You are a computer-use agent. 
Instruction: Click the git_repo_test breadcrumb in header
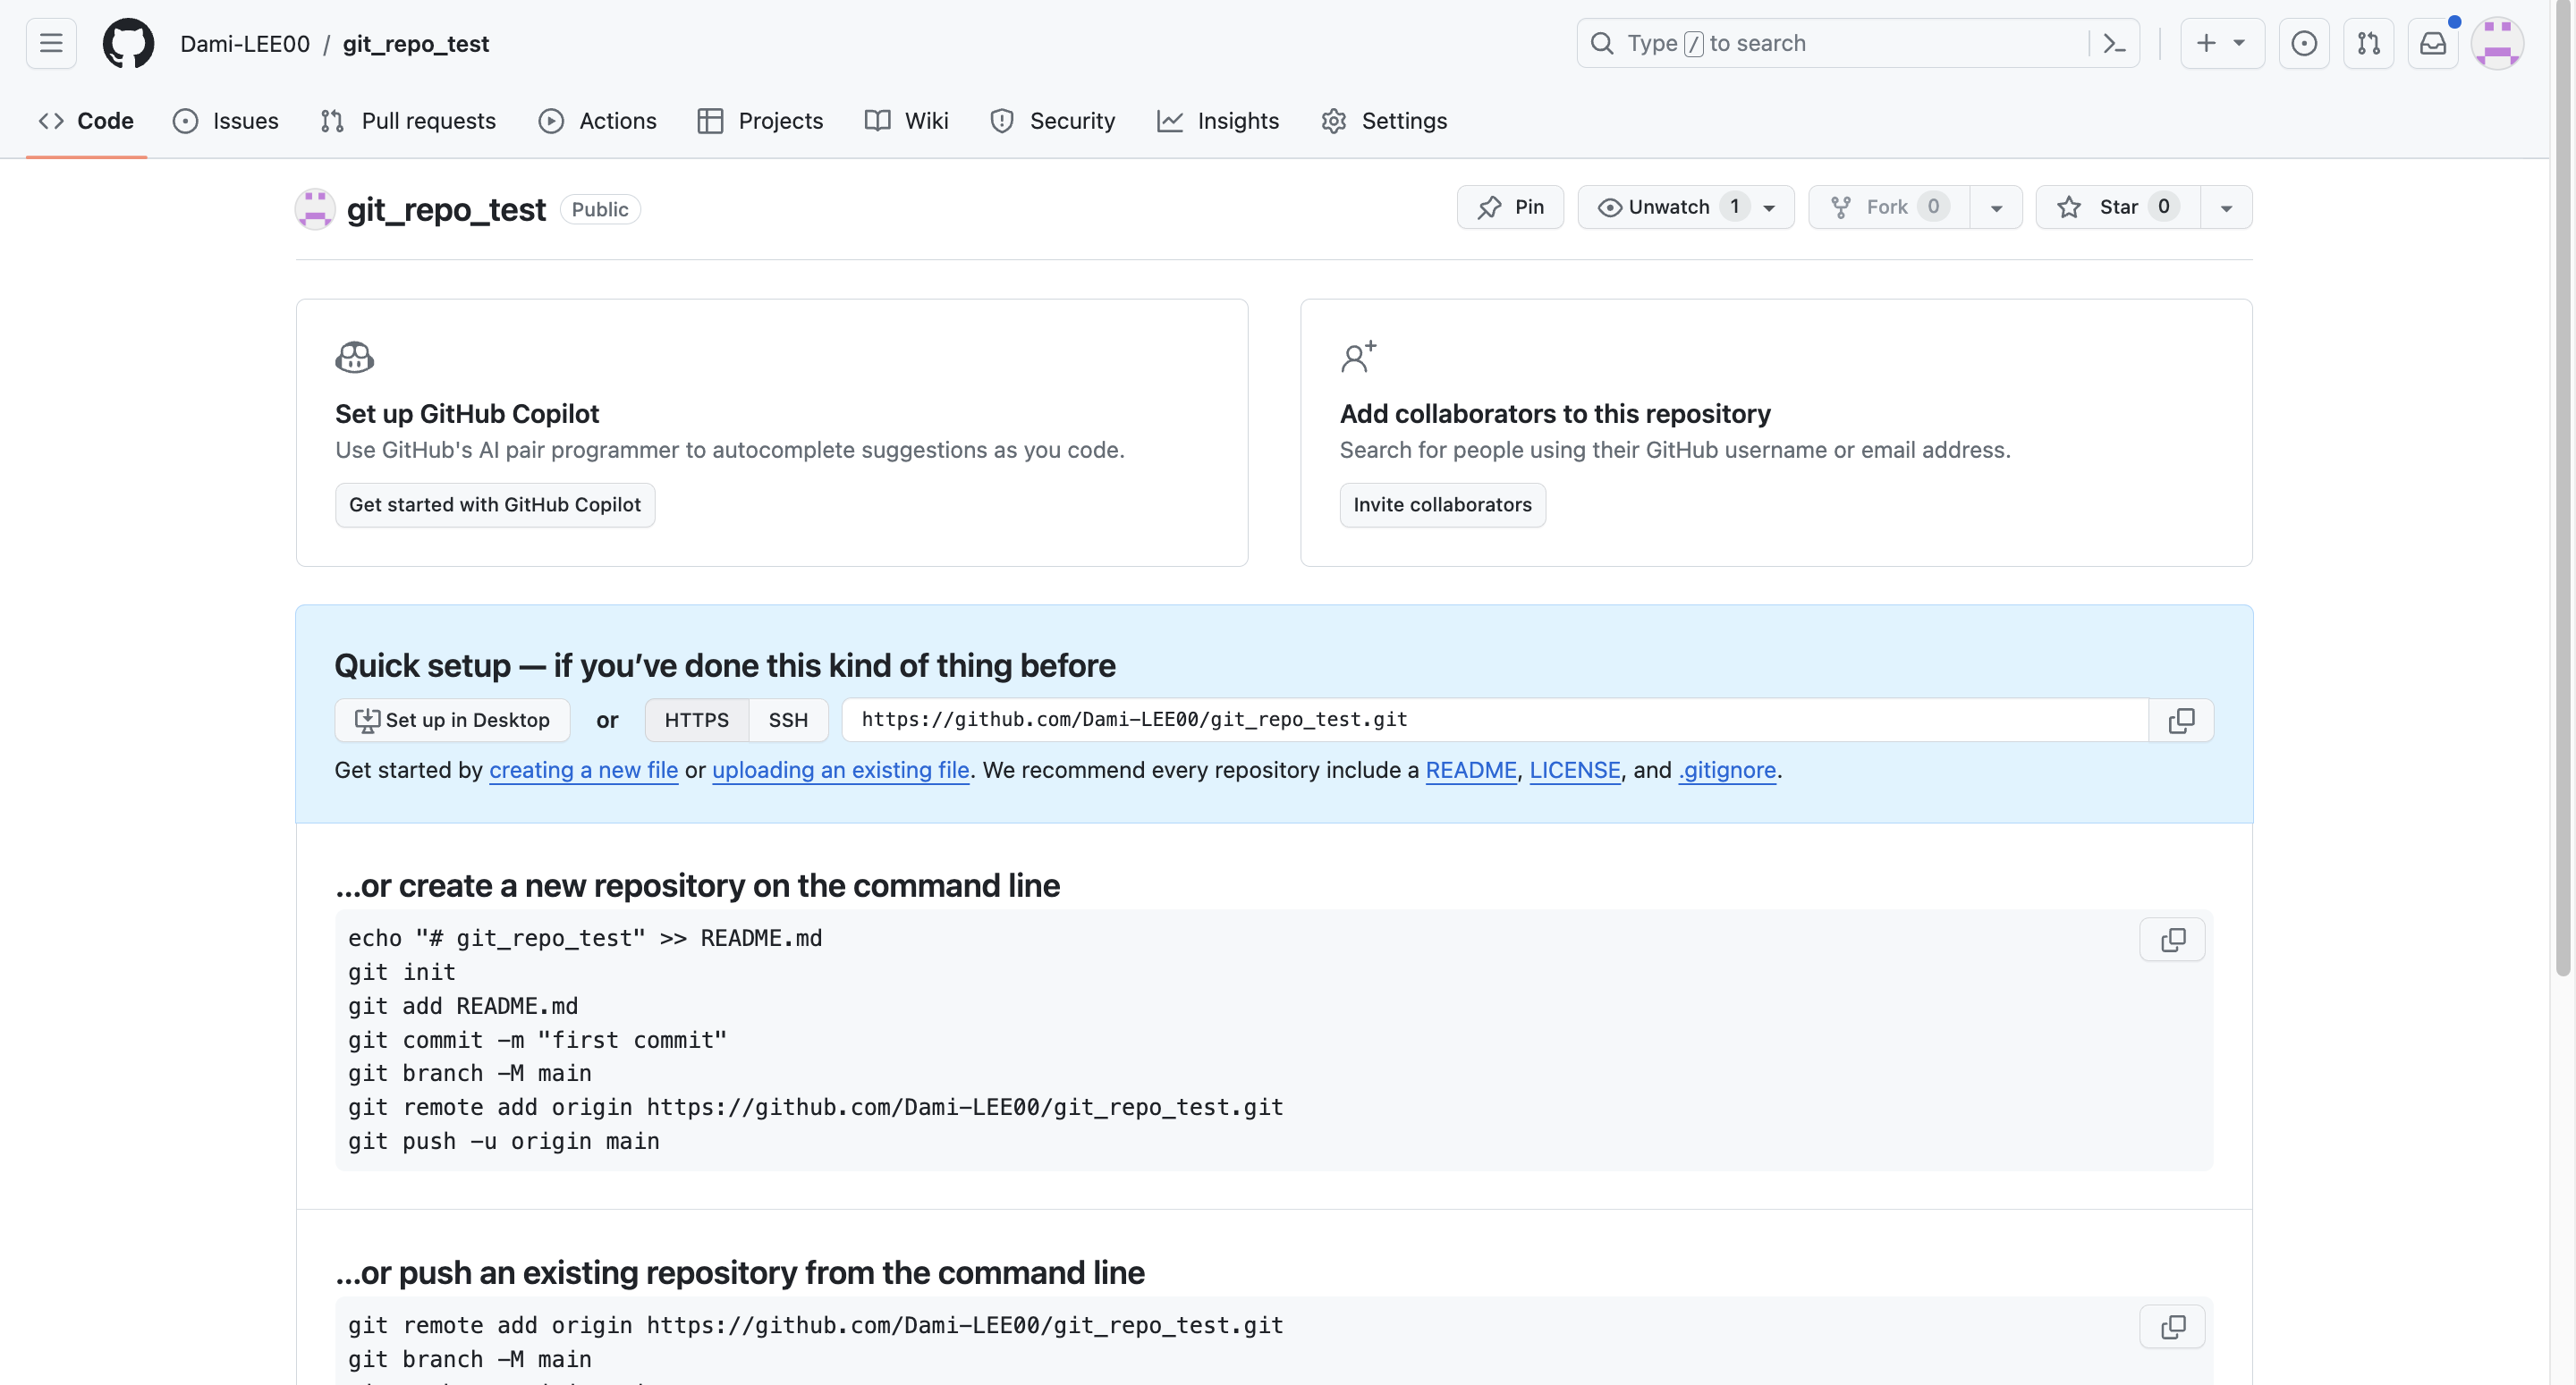[416, 43]
